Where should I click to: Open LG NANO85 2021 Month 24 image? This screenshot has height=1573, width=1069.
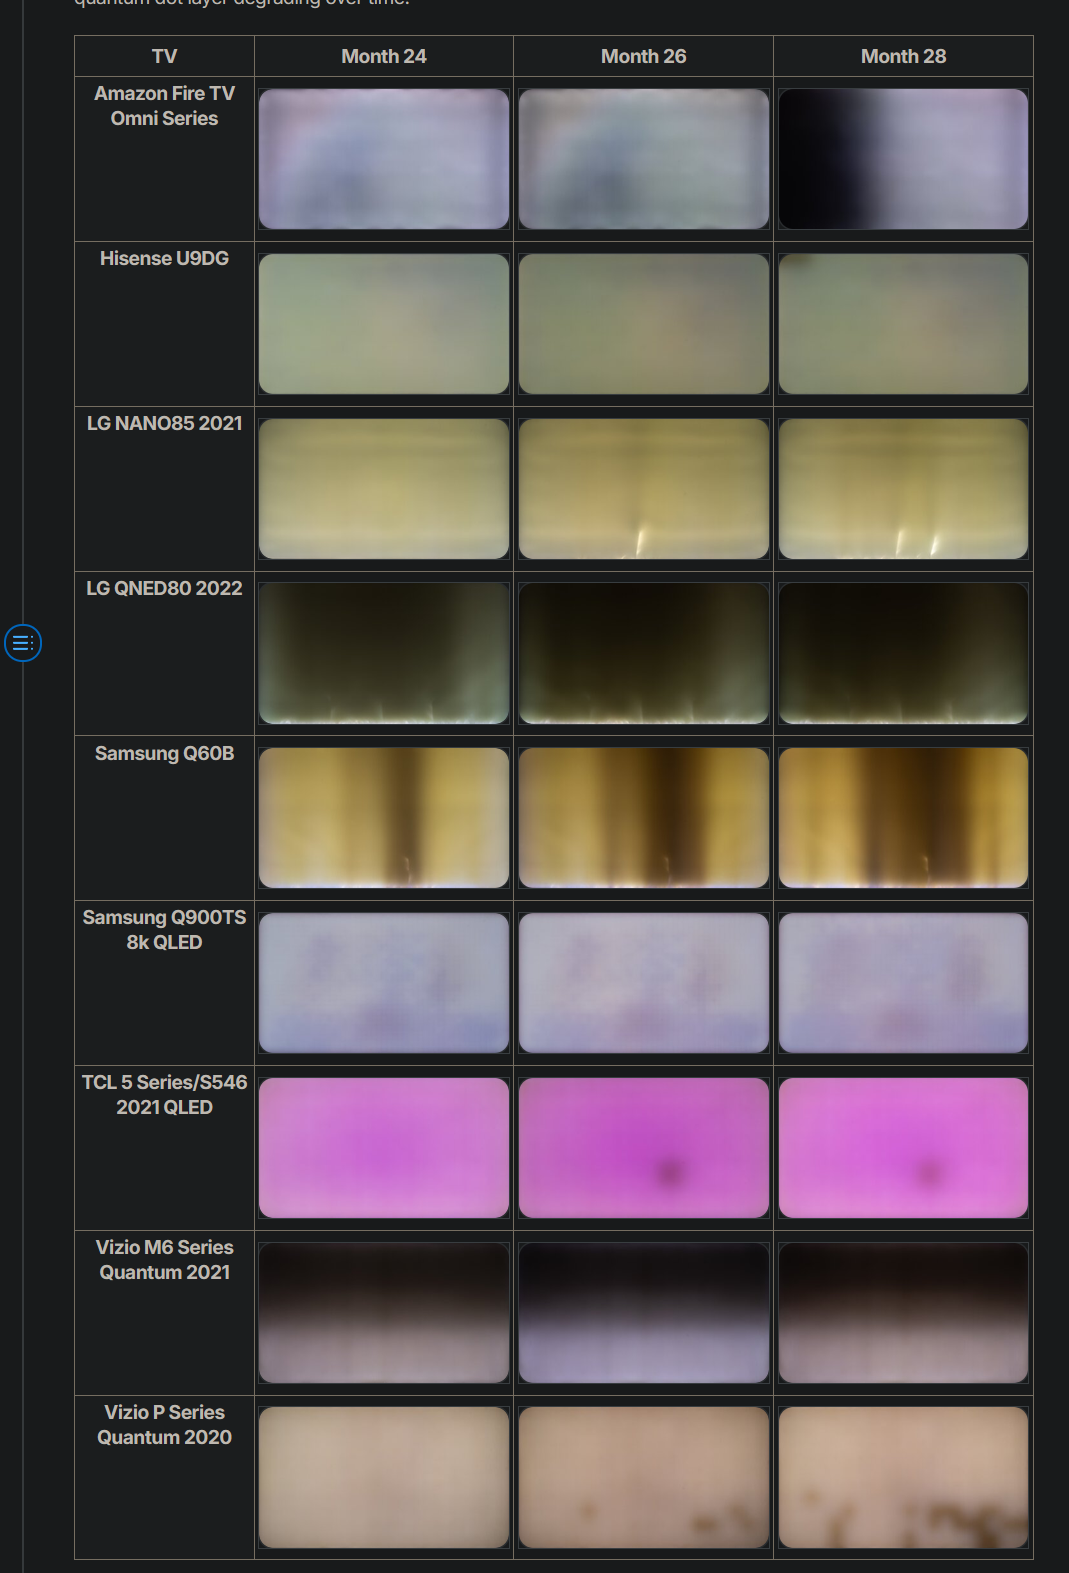point(384,489)
